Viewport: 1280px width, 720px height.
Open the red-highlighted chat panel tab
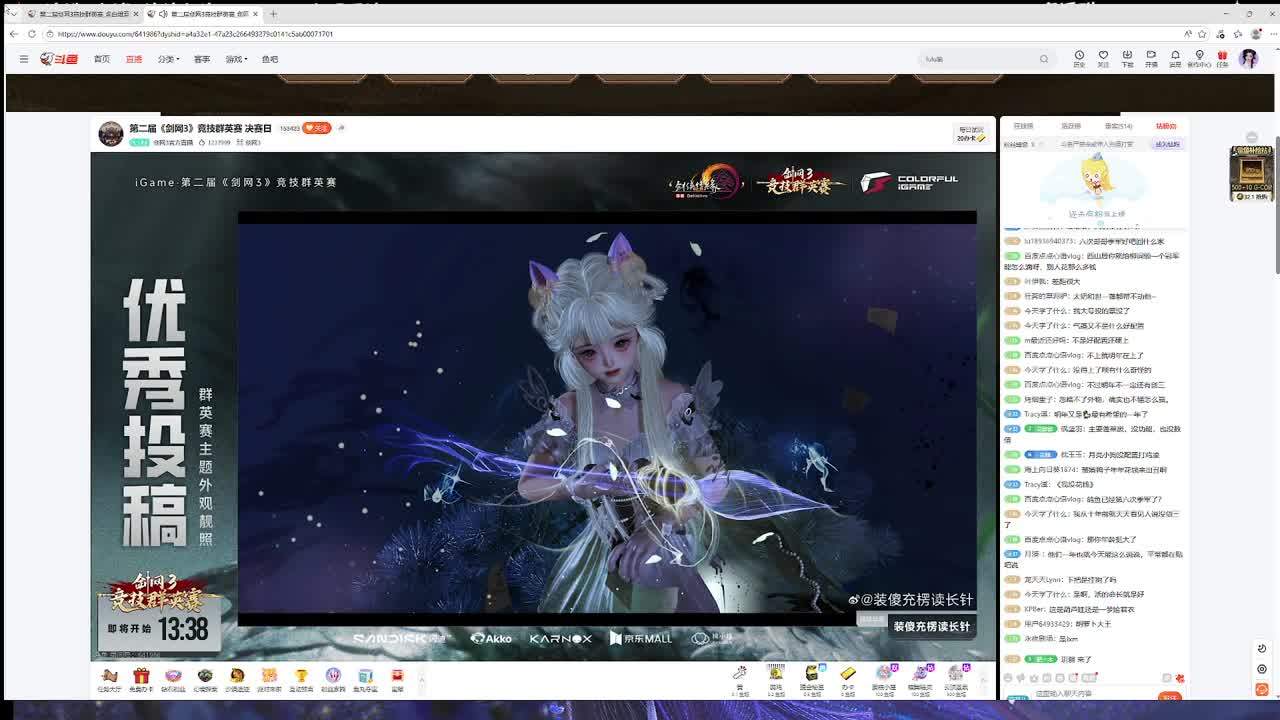[x=1166, y=126]
